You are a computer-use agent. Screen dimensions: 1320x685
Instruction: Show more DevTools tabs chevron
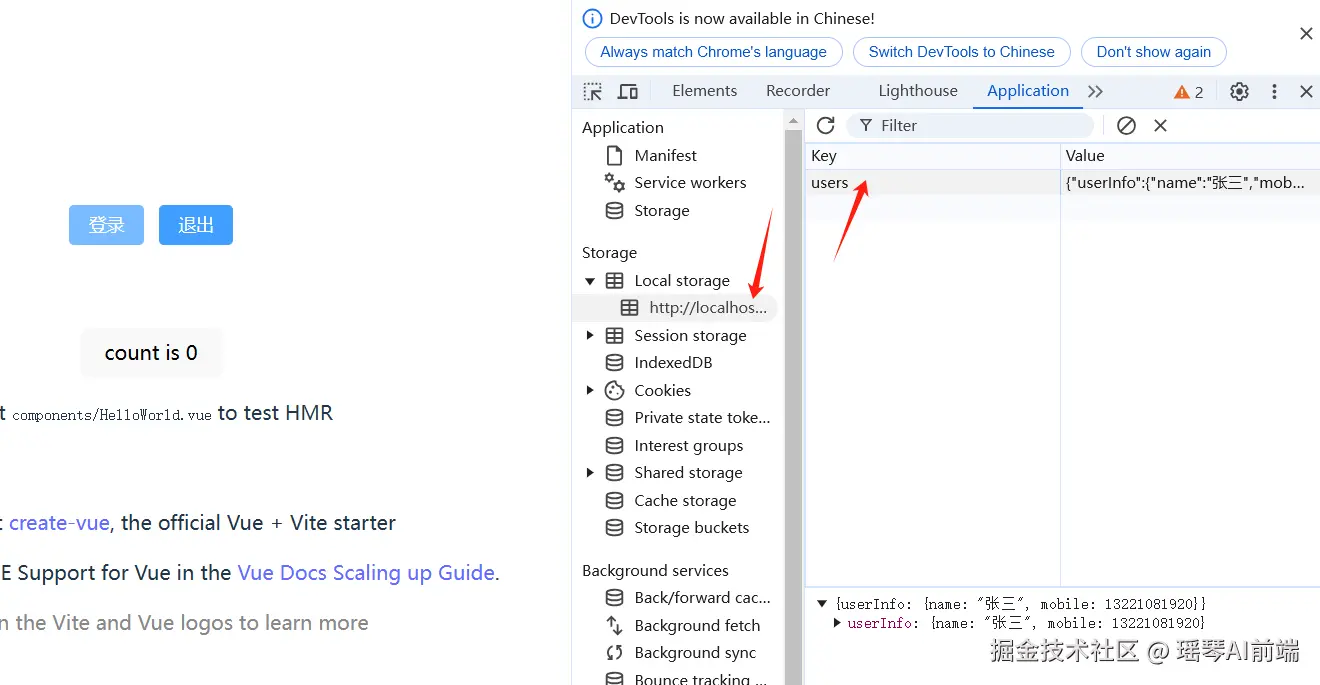tap(1096, 91)
